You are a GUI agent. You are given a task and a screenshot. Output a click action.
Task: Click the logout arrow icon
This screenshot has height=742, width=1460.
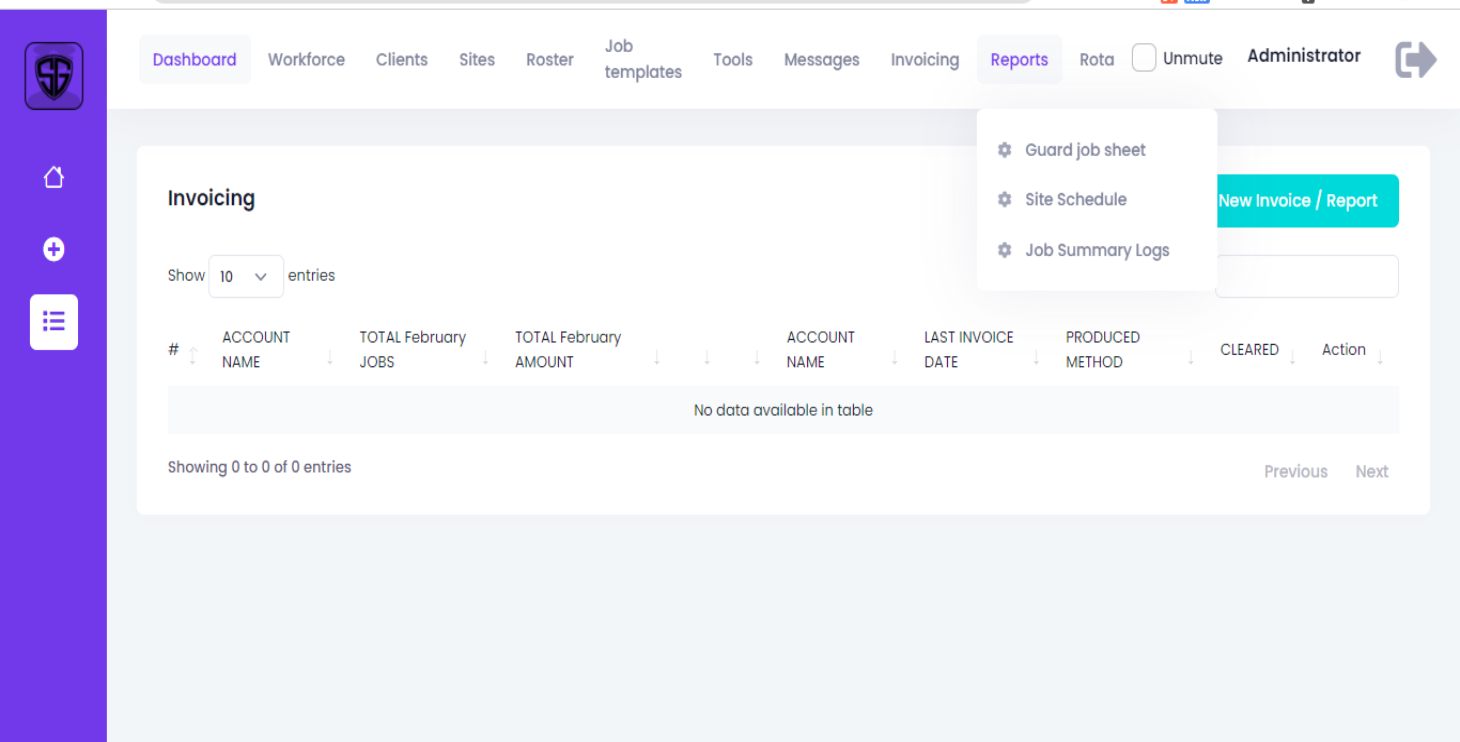1416,60
